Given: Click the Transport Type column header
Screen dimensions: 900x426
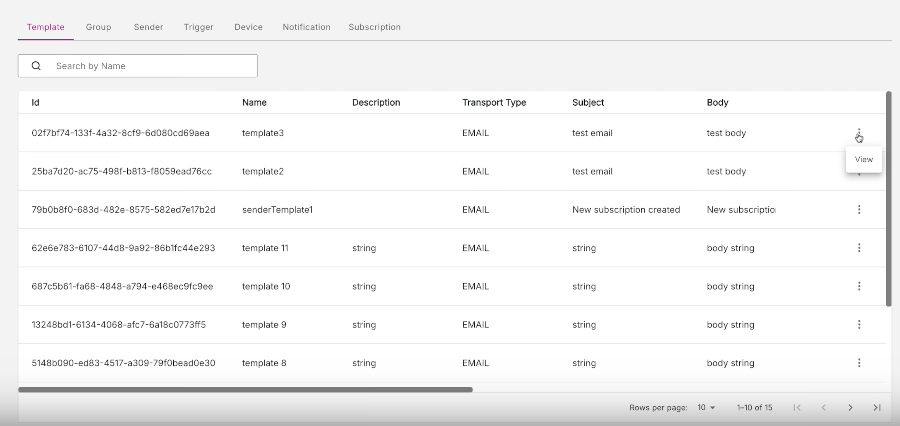Looking at the screenshot, I should click(494, 103).
